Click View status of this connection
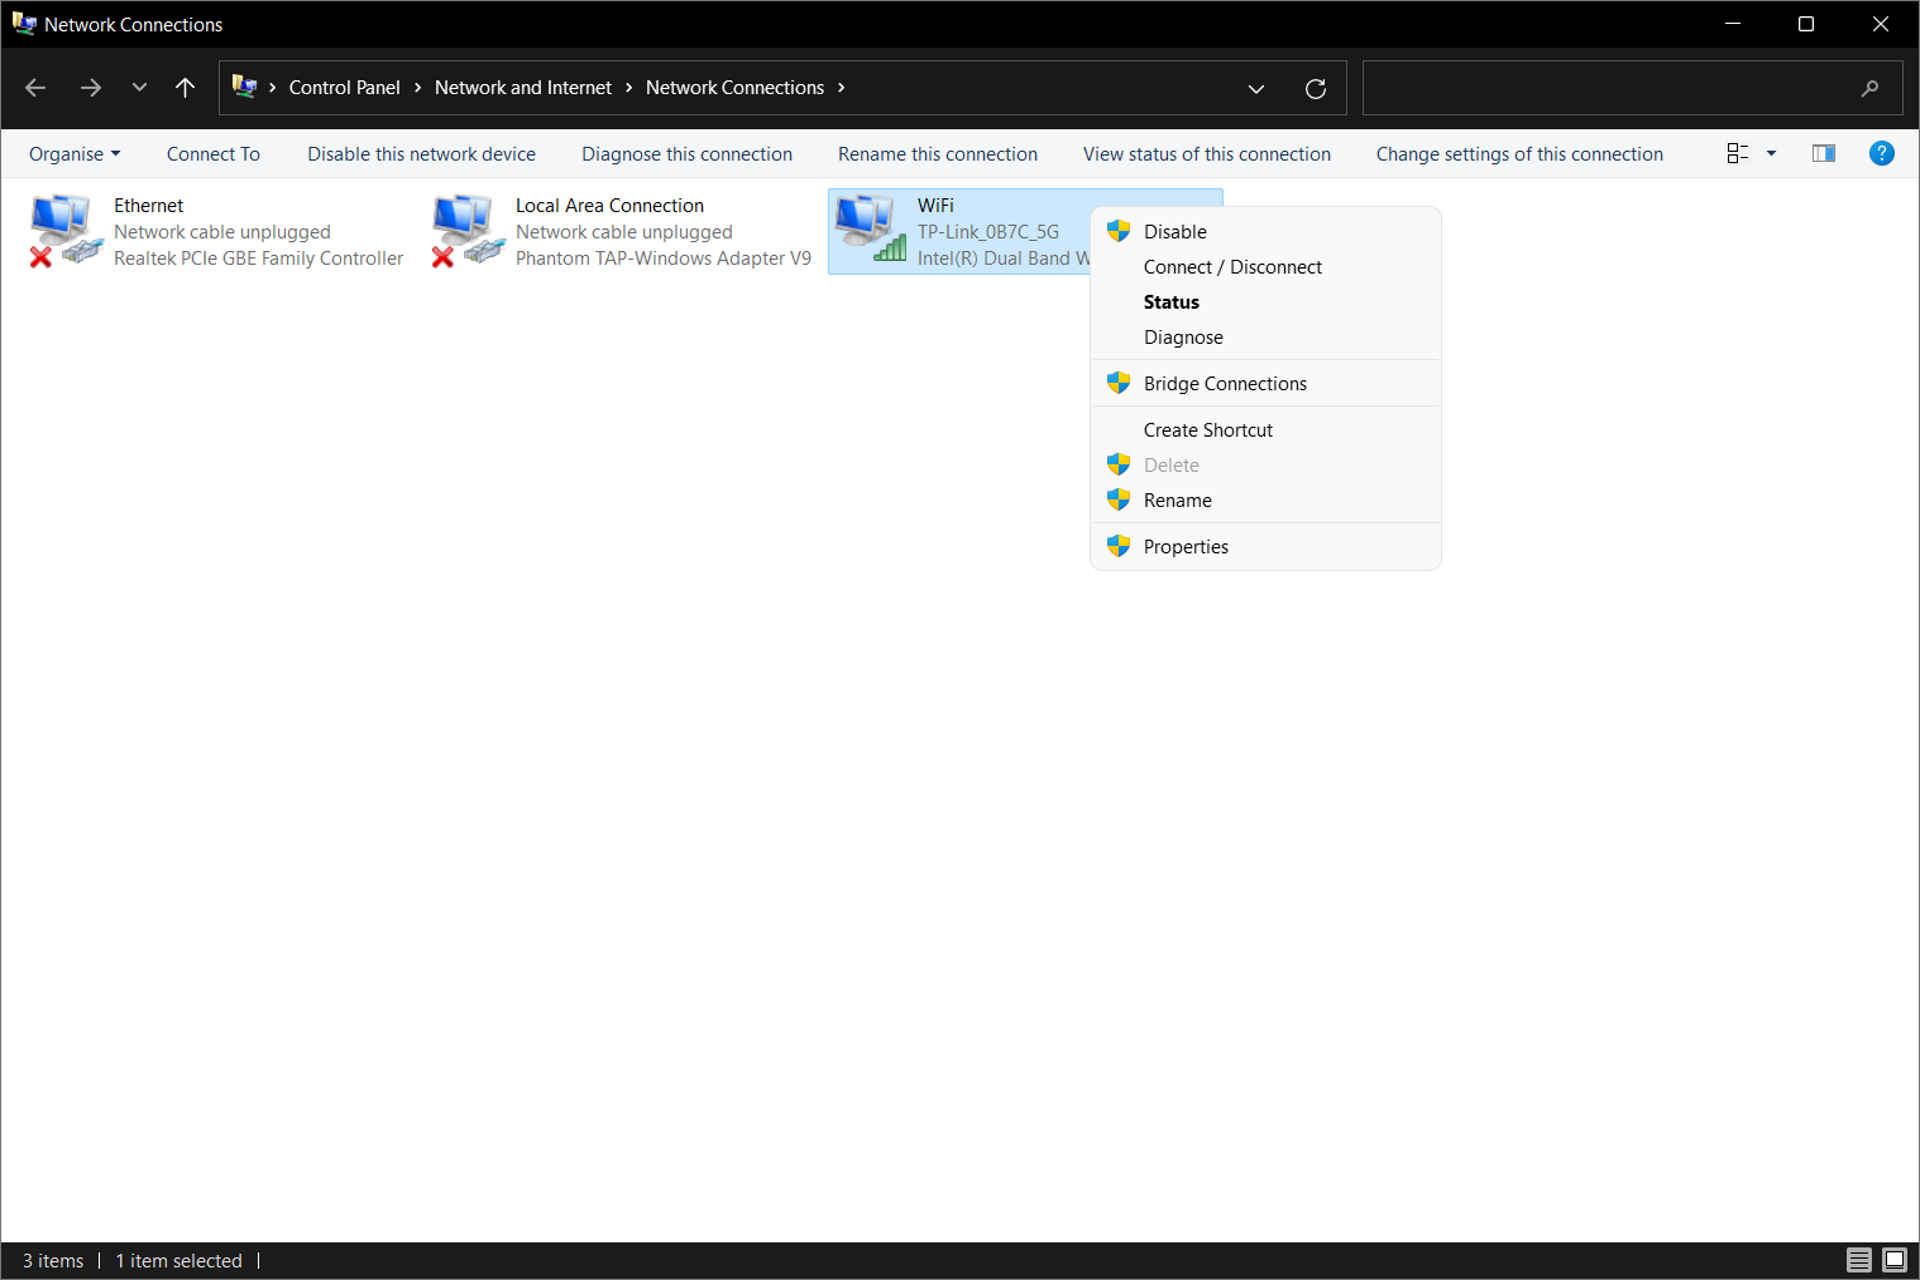1920x1280 pixels. 1206,154
